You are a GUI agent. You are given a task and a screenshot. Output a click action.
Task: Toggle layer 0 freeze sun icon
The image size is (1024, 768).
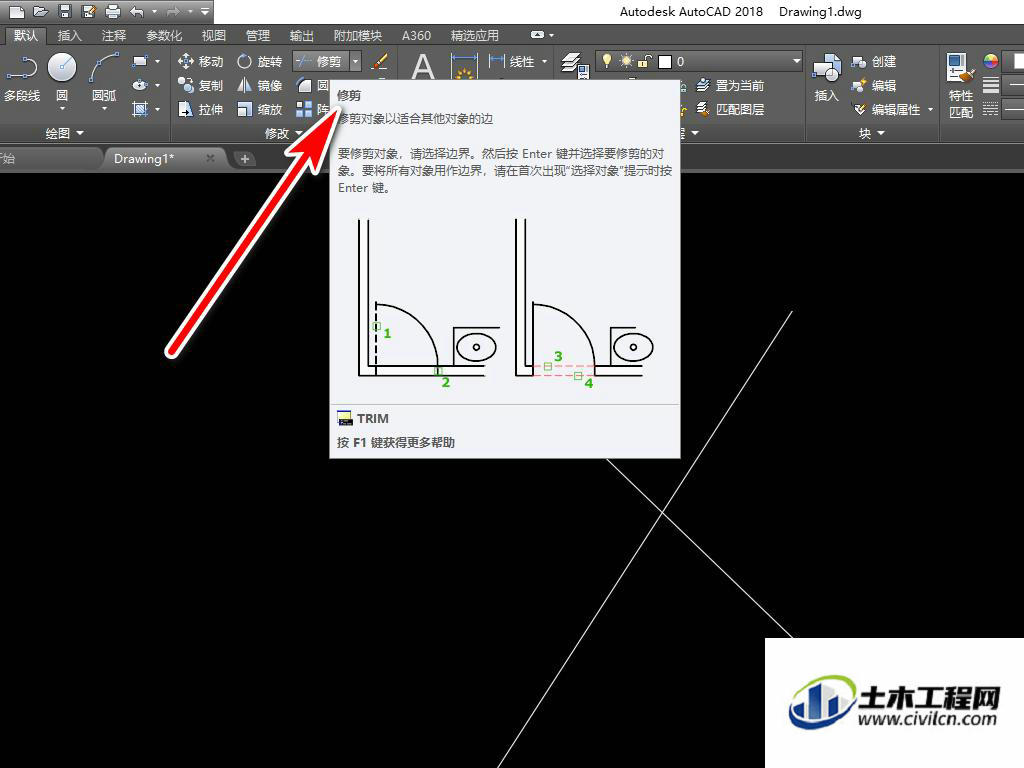click(x=626, y=61)
